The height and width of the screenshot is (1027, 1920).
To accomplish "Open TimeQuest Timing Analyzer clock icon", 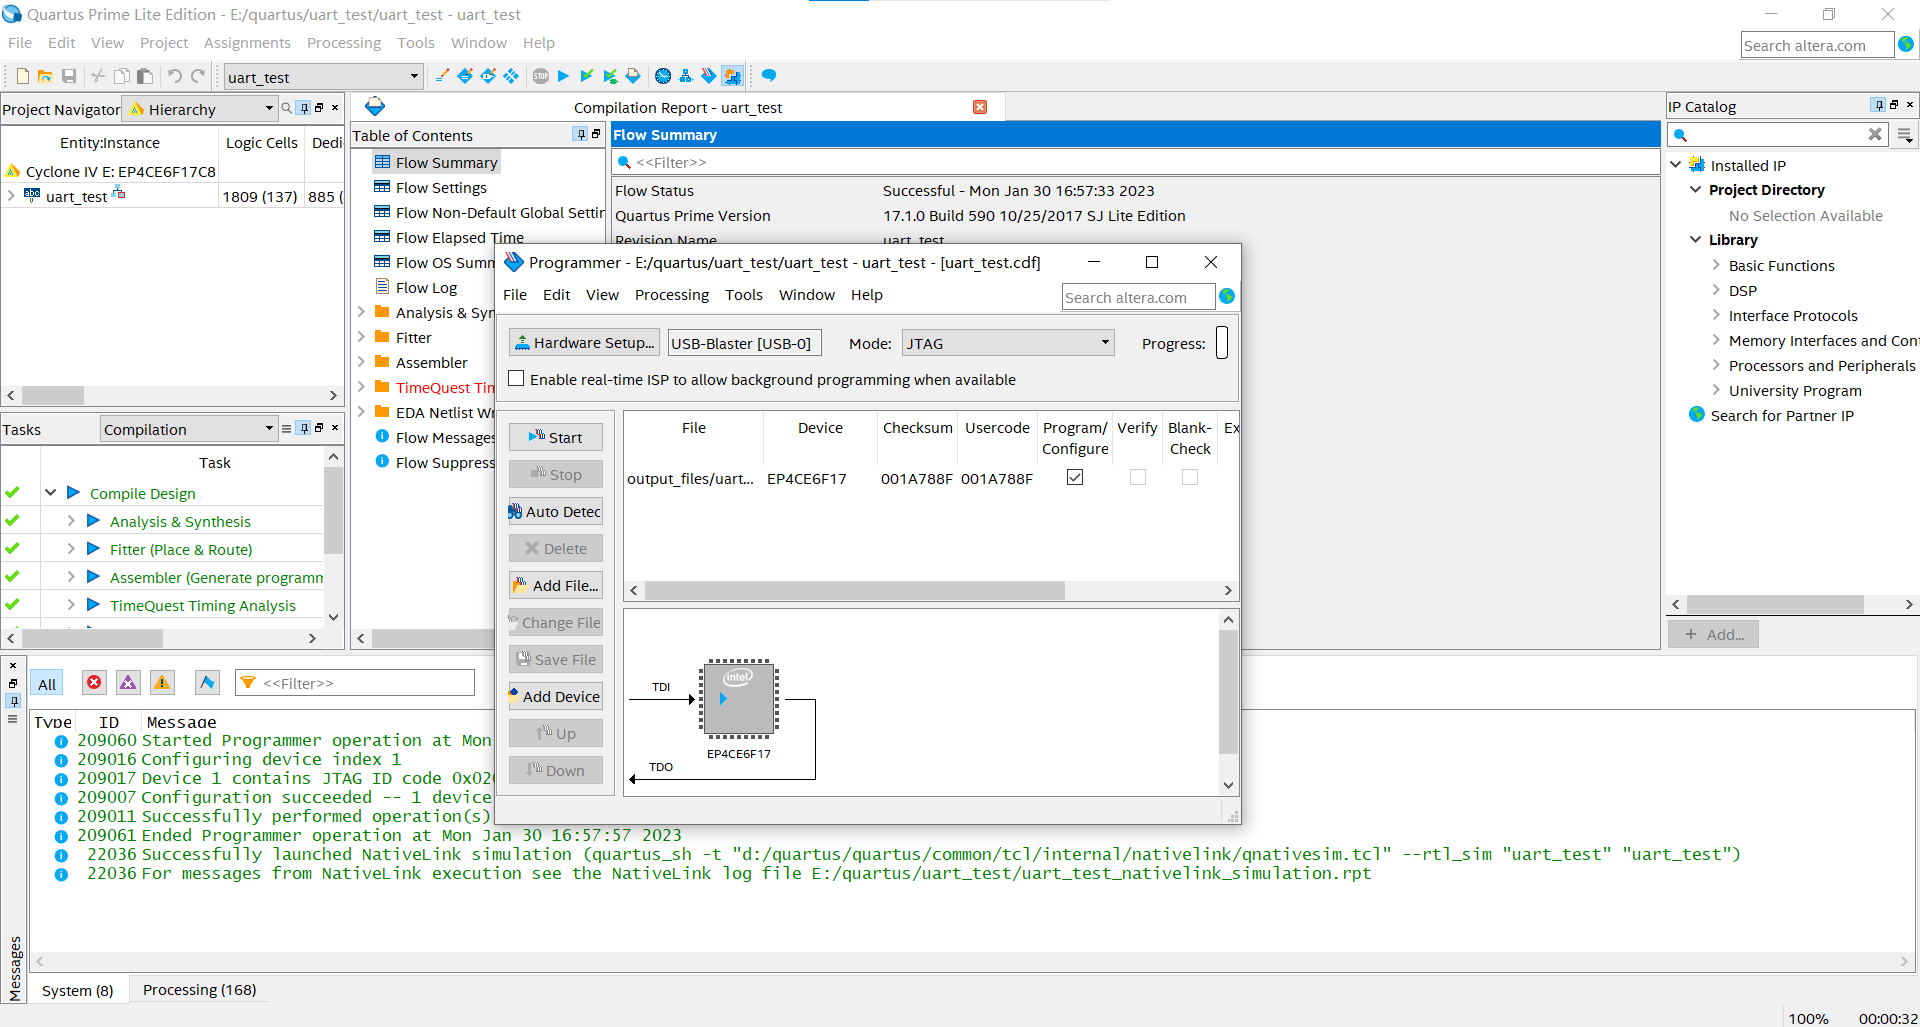I will [x=662, y=76].
